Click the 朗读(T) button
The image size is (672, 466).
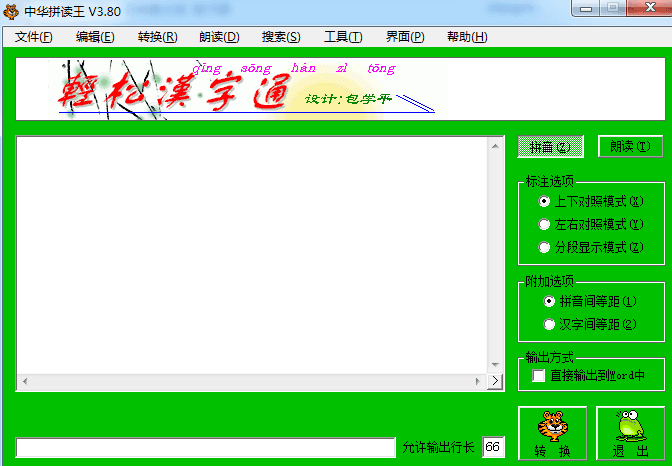click(630, 147)
